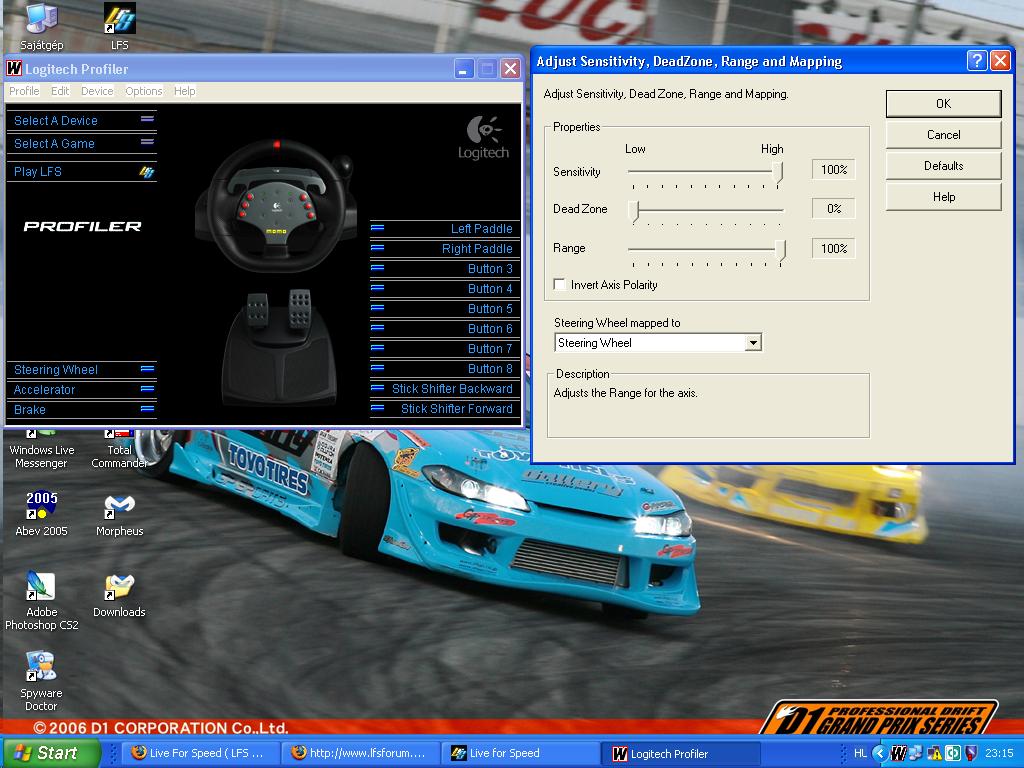This screenshot has width=1024, height=768.
Task: Click the network computers tray icon
Action: tap(916, 754)
